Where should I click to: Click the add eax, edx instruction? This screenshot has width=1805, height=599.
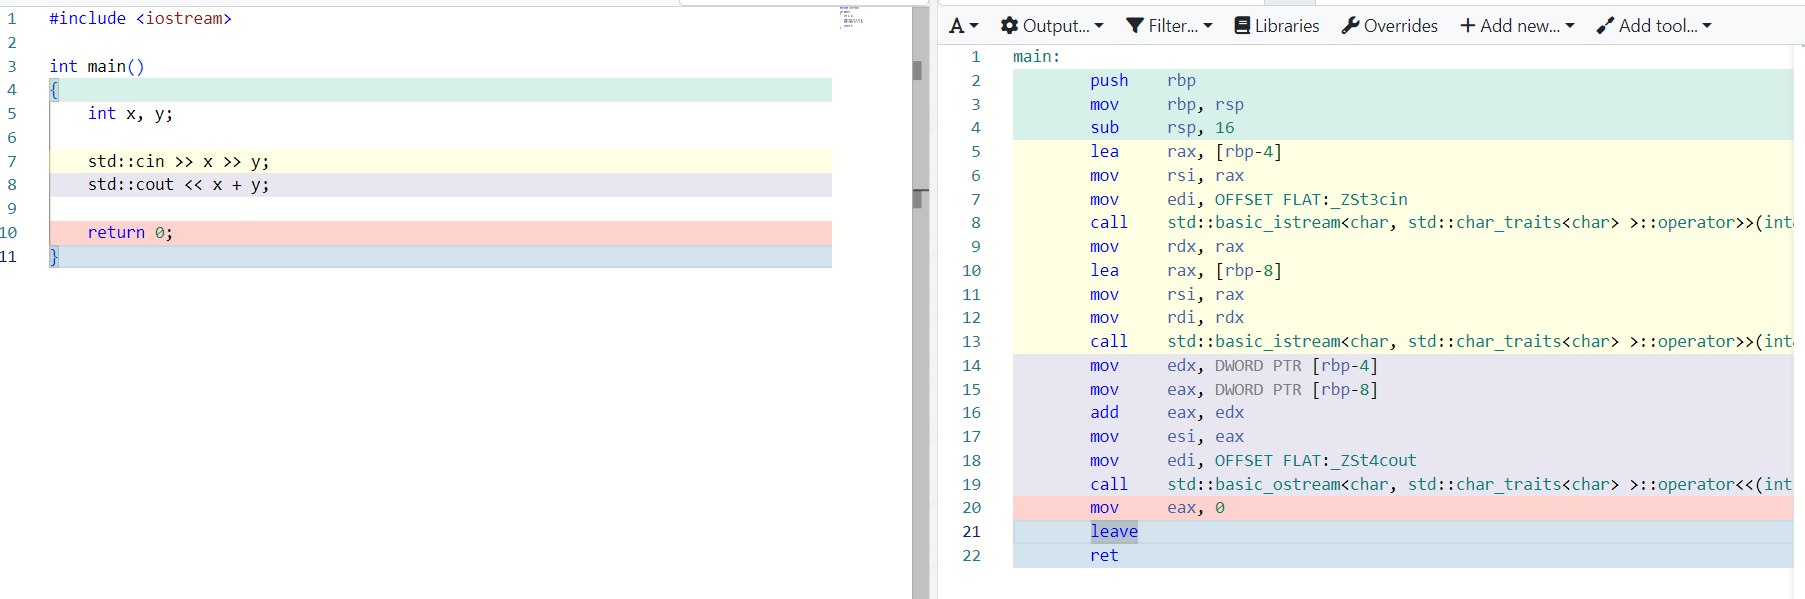click(x=1167, y=413)
